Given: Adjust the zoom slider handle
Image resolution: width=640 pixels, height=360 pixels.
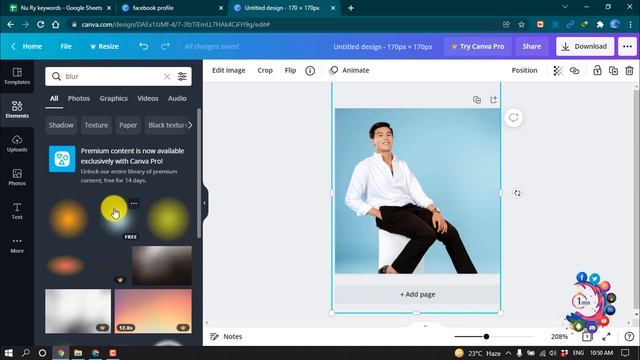Looking at the screenshot, I should 486,336.
